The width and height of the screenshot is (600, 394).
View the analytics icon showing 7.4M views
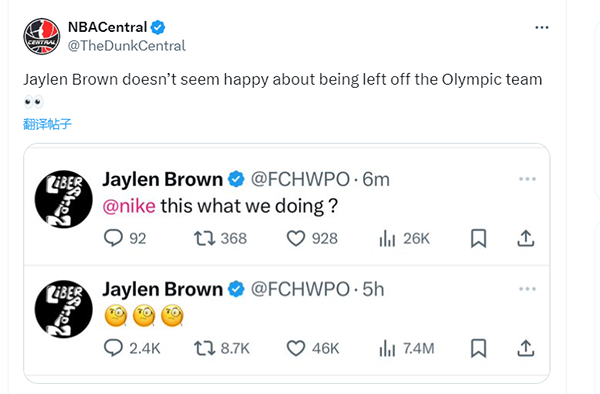pos(387,348)
